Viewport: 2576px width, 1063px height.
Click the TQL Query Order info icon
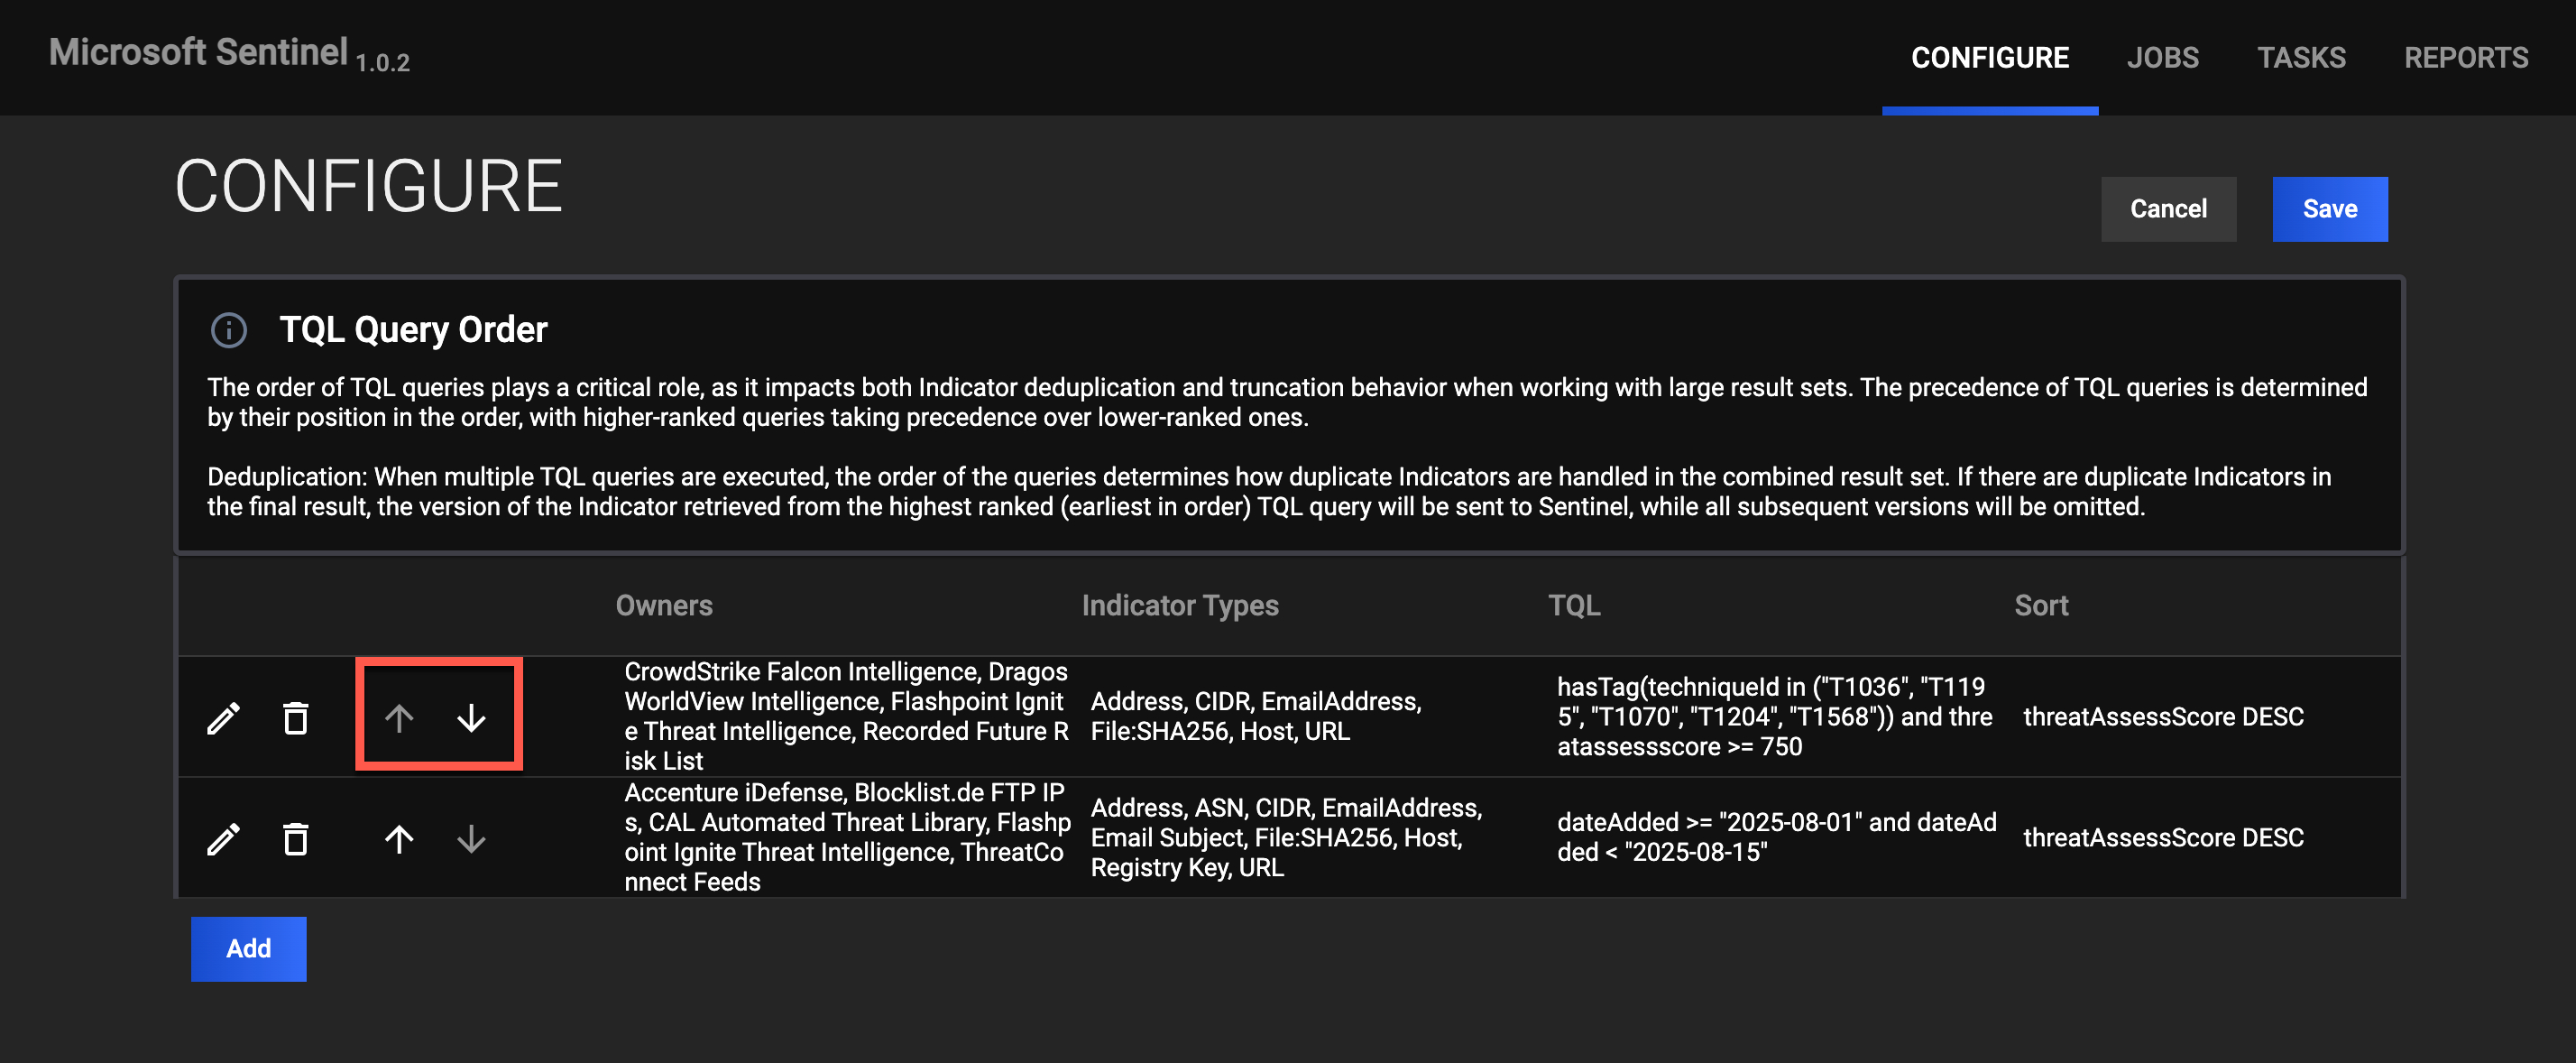(228, 329)
